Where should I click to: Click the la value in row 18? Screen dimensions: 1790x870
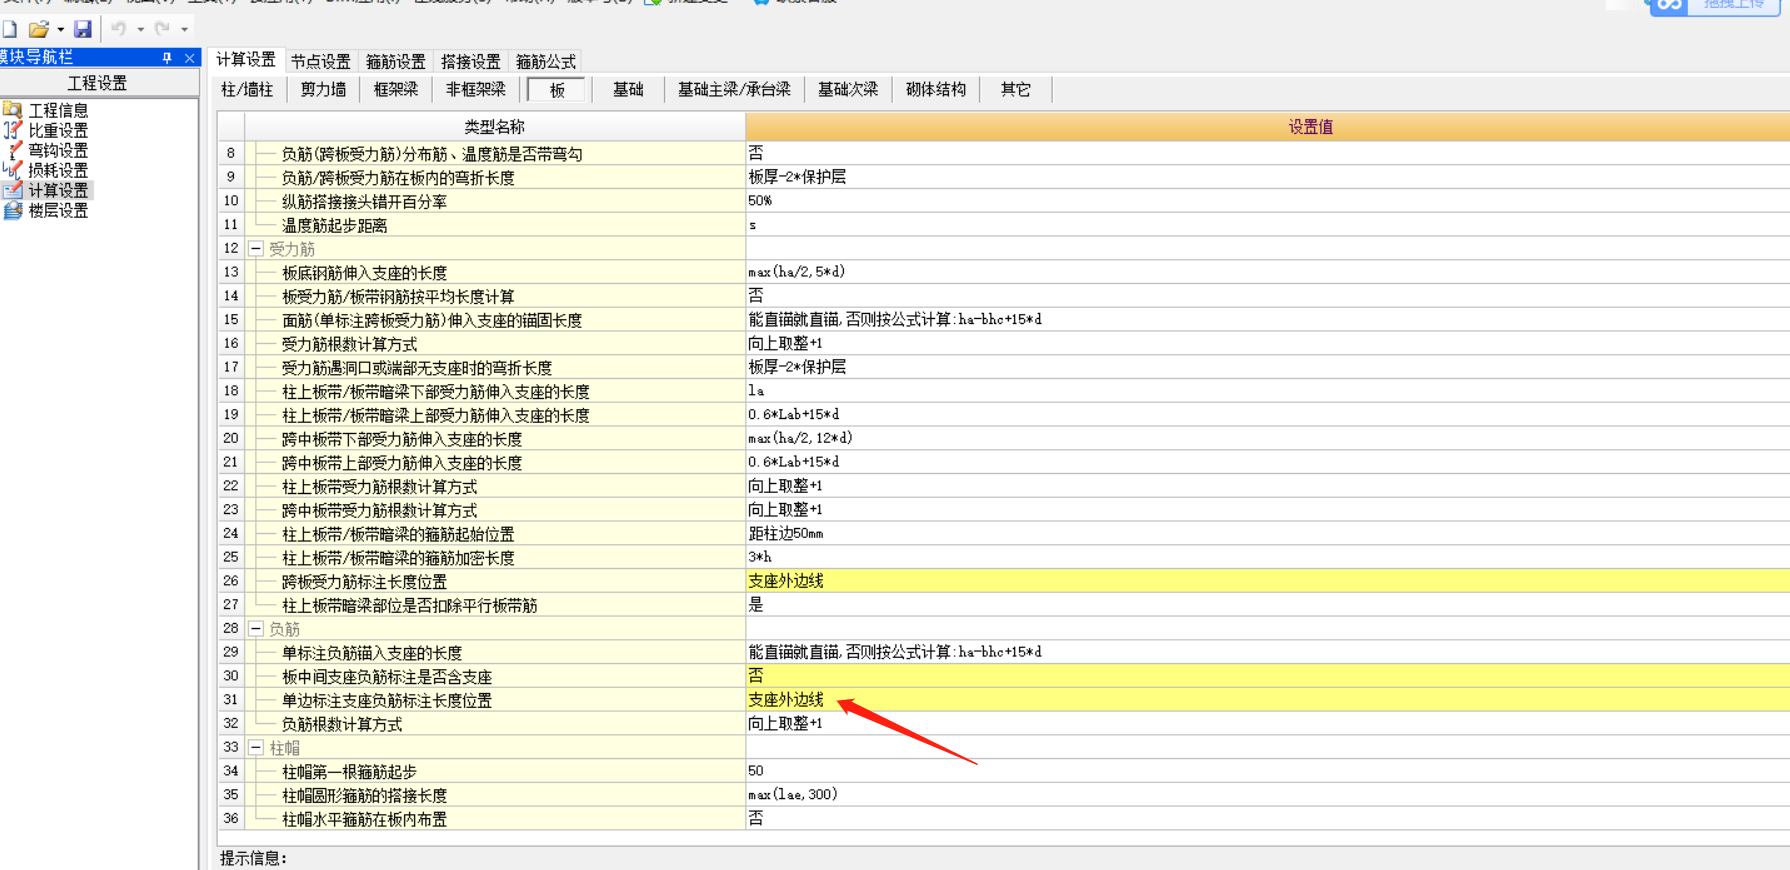click(1268, 391)
